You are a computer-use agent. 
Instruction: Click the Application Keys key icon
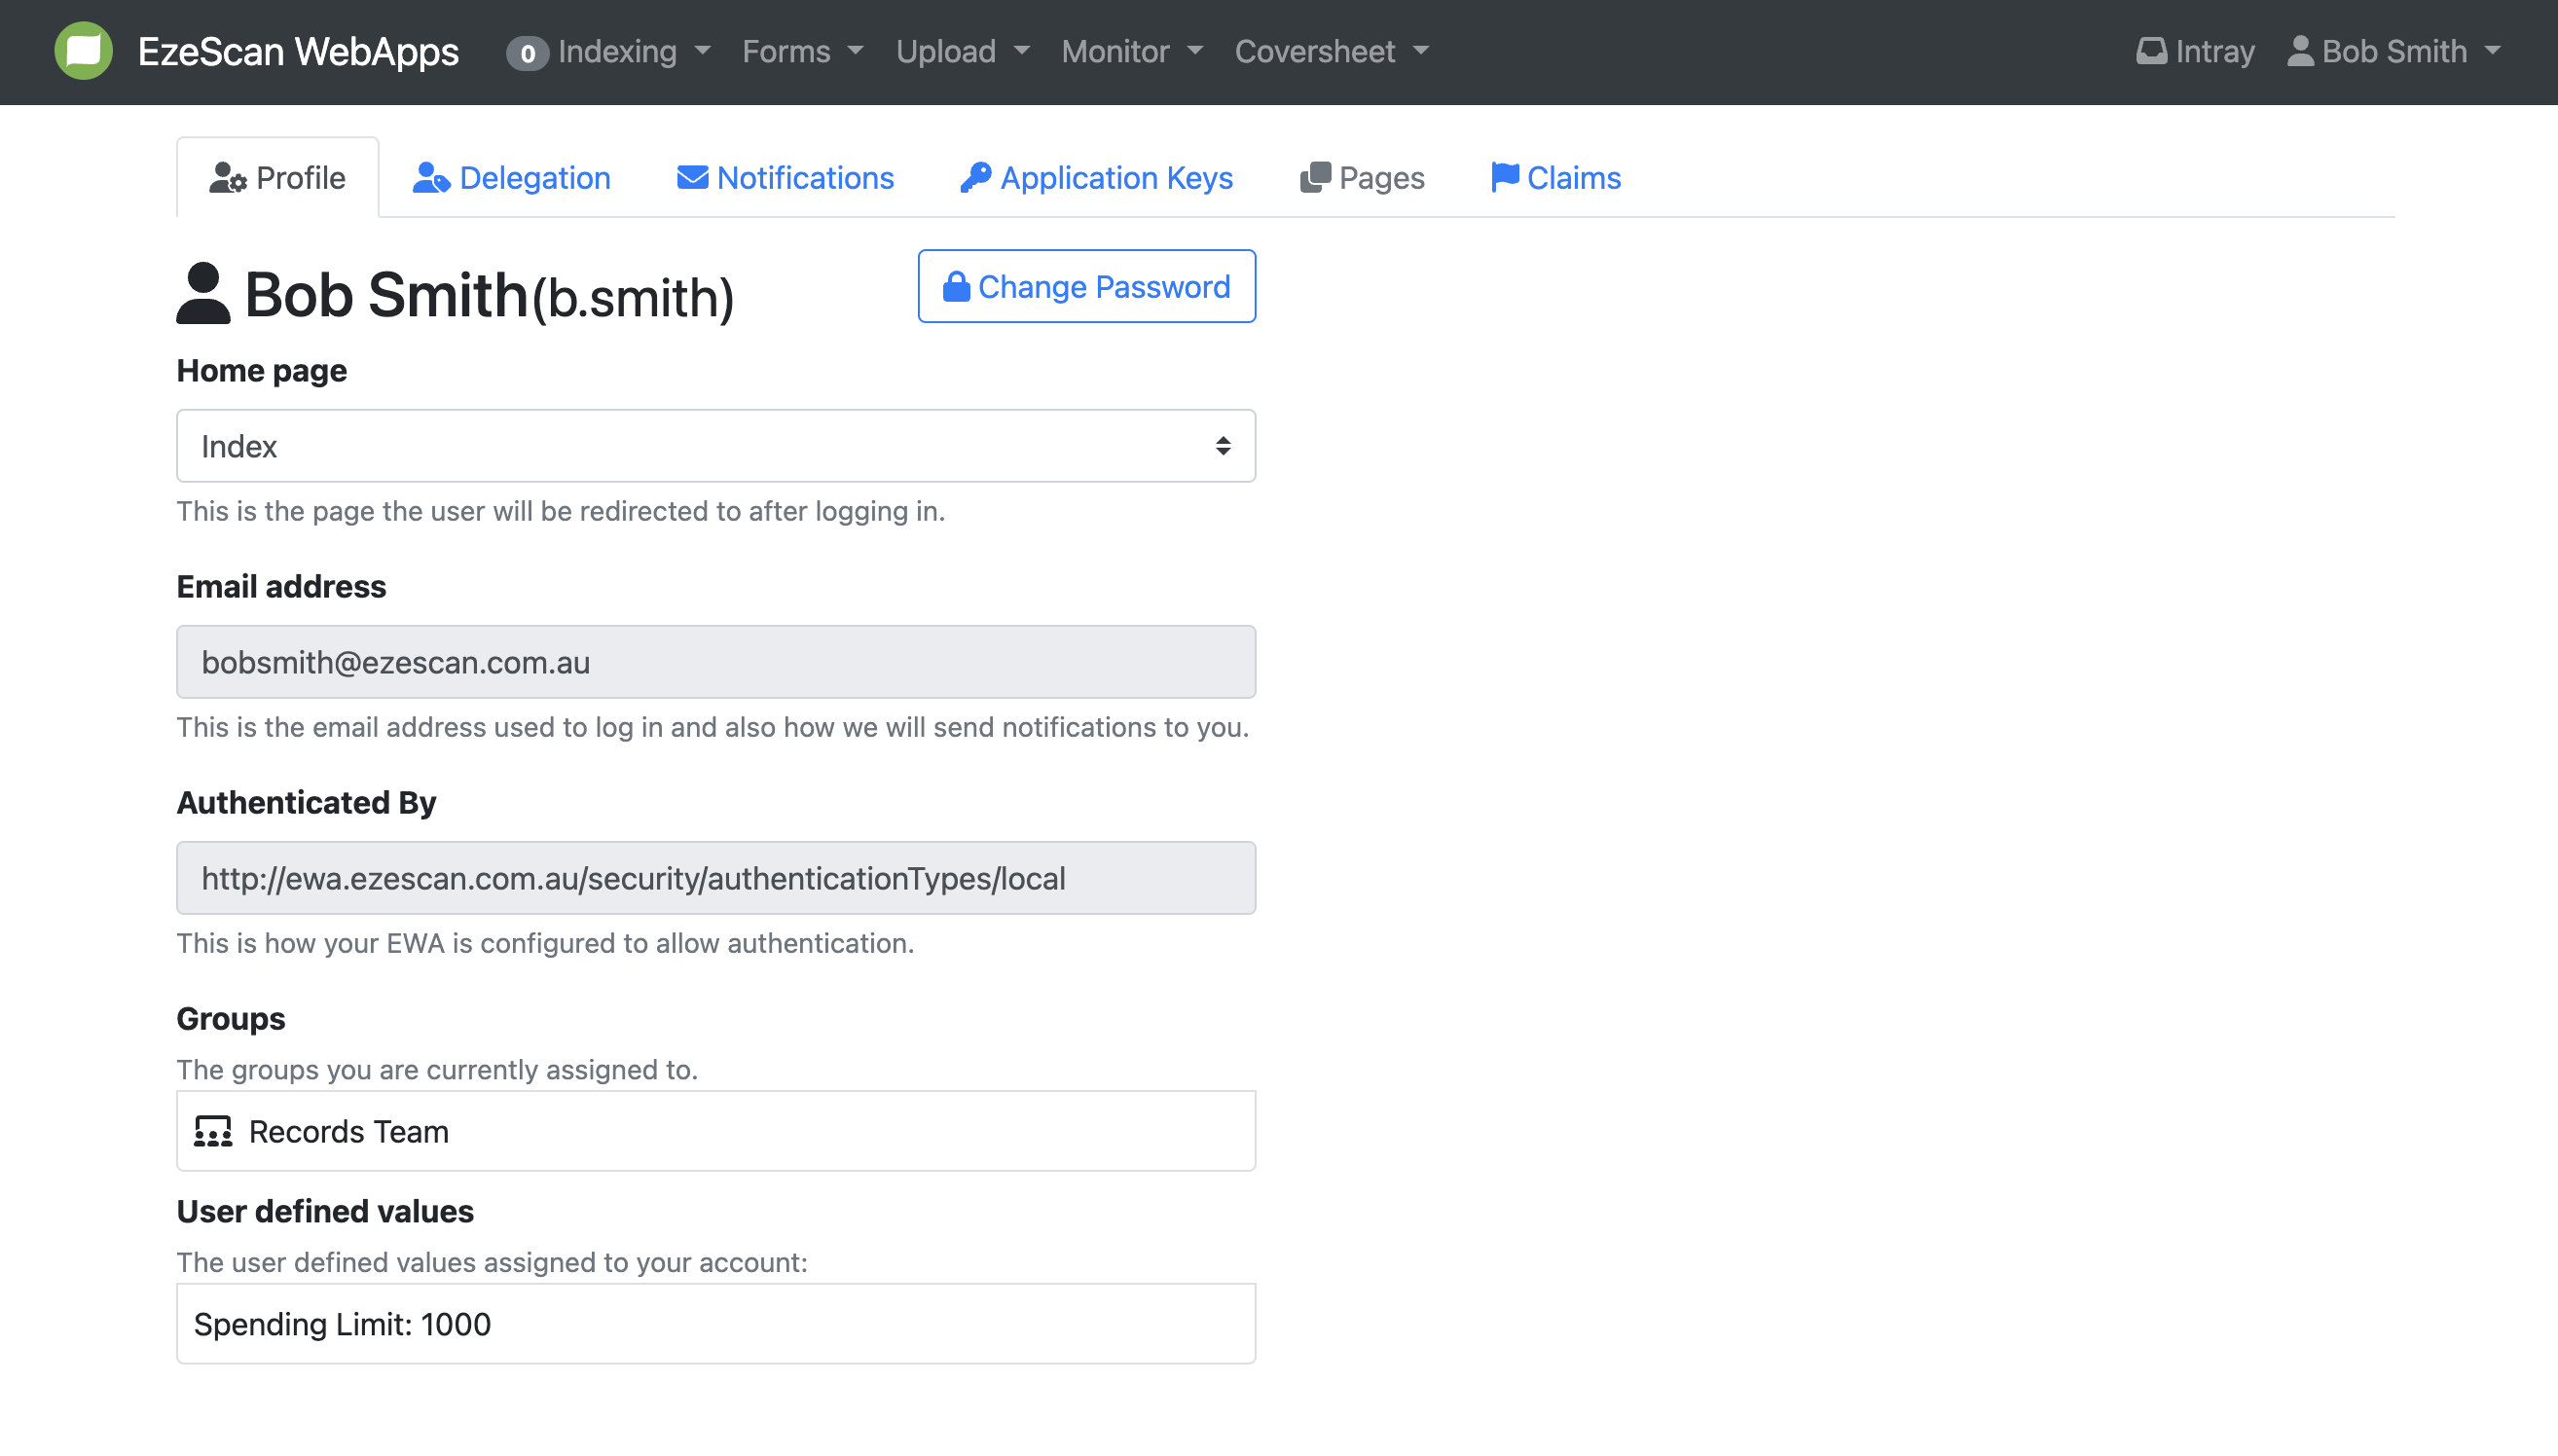975,178
